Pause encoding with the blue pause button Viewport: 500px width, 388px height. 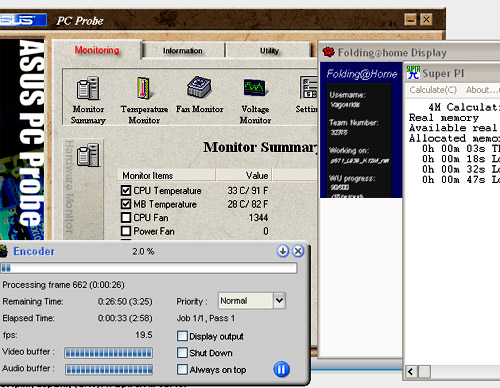pos(281,369)
